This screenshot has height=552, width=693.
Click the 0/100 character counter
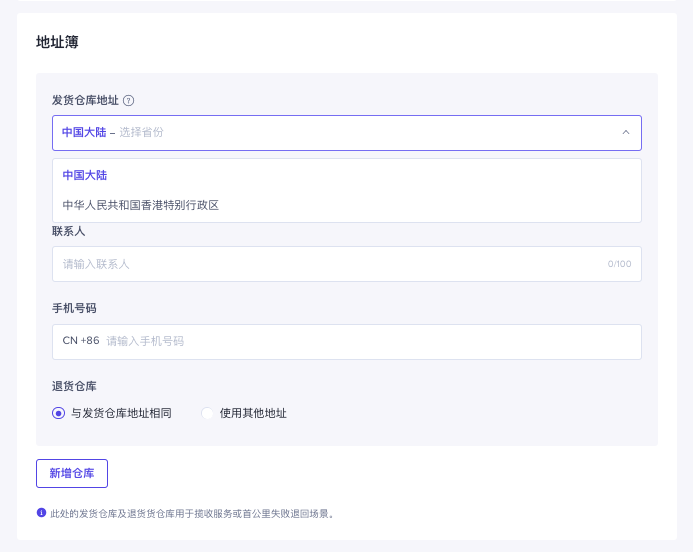[619, 264]
